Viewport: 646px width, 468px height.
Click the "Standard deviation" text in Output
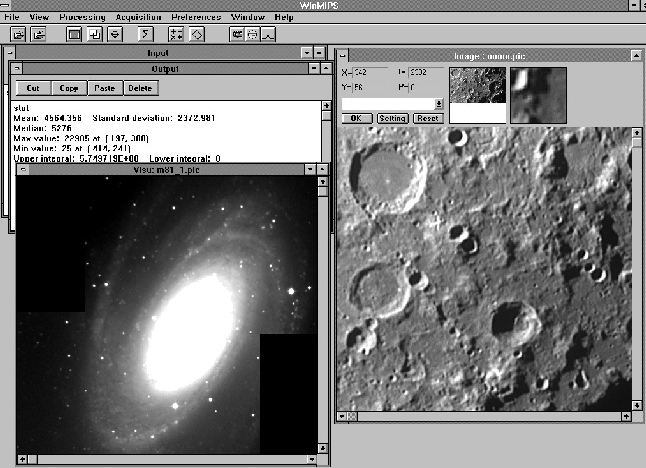[154, 118]
